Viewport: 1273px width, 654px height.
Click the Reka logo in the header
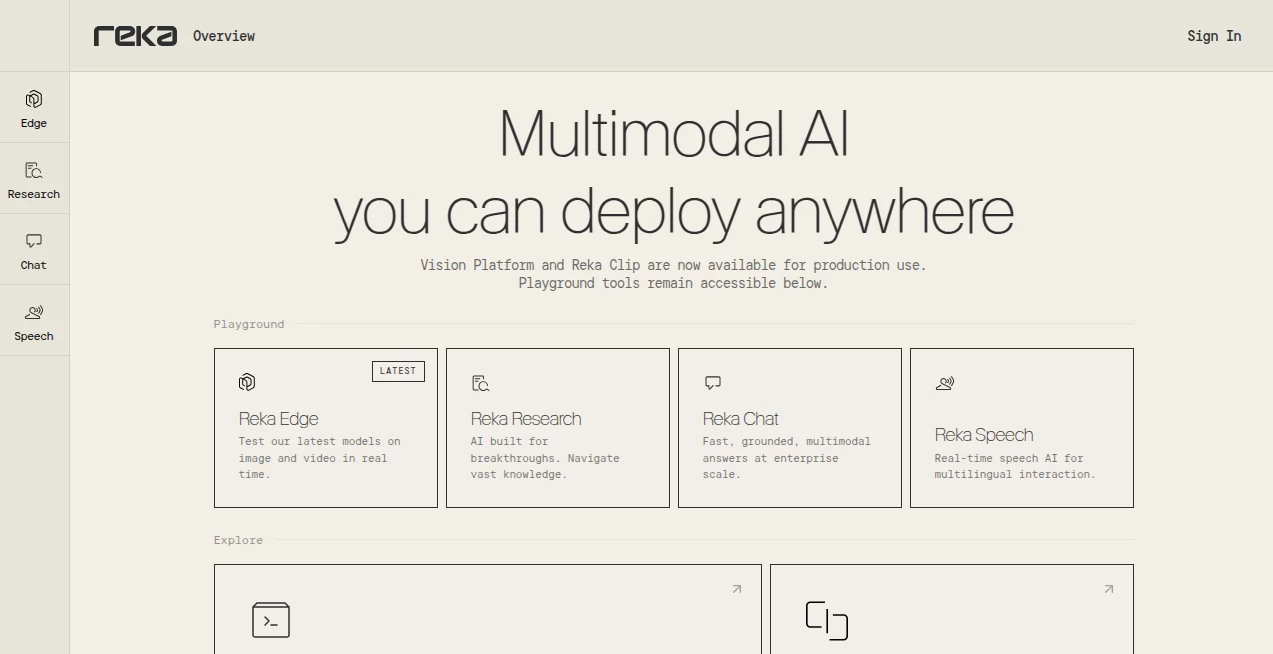coord(135,36)
